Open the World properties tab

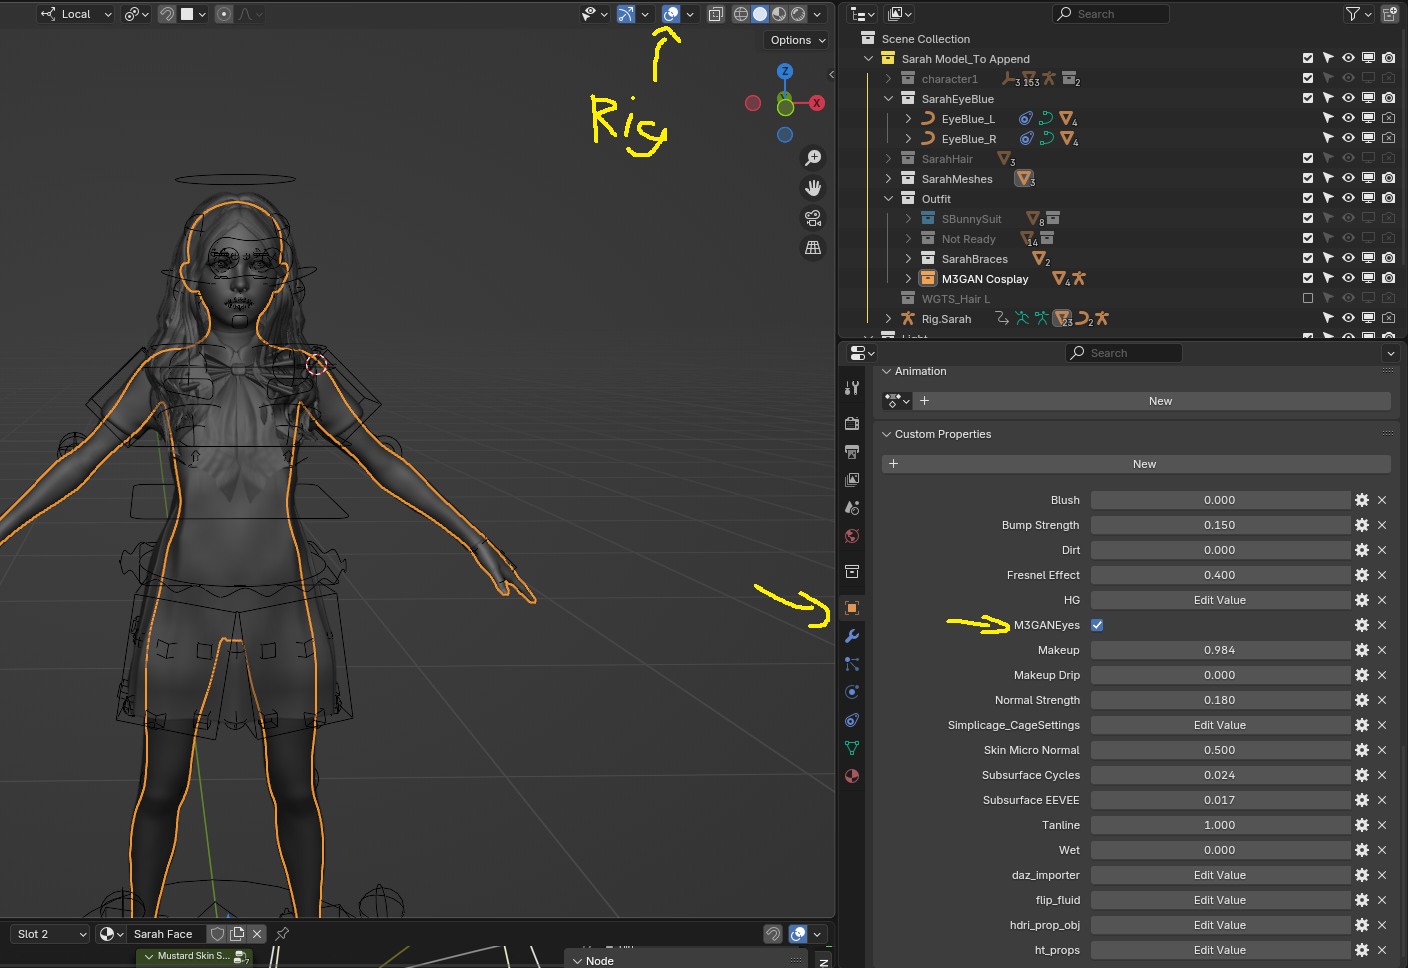coord(852,536)
